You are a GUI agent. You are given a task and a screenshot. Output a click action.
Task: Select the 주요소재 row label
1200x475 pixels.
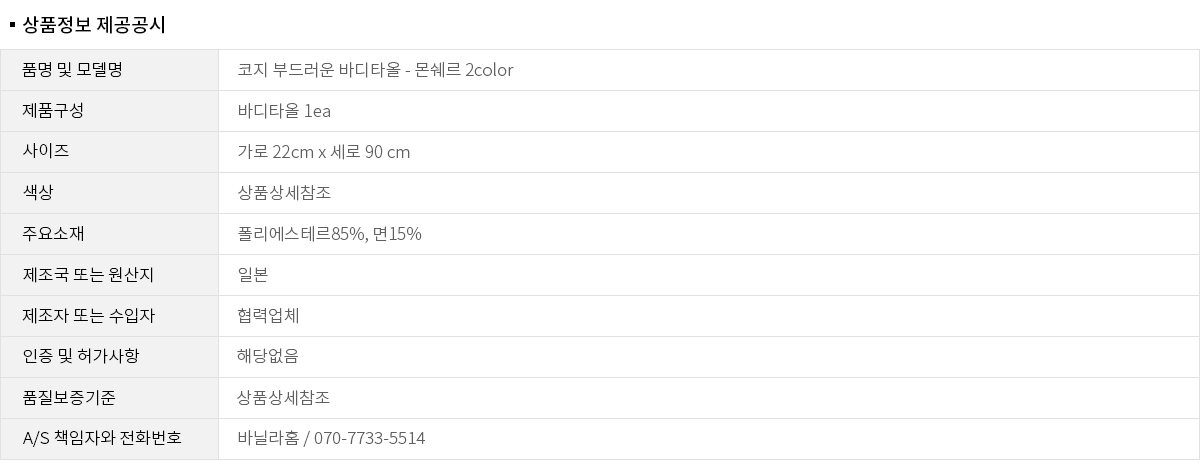[53, 234]
